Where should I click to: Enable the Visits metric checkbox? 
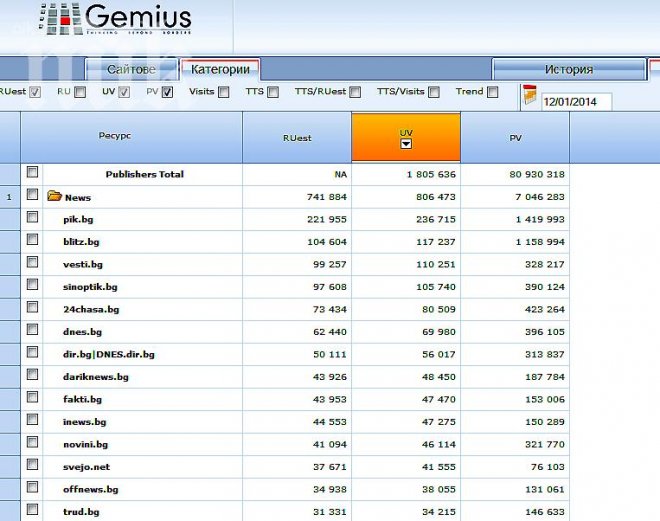click(223, 92)
